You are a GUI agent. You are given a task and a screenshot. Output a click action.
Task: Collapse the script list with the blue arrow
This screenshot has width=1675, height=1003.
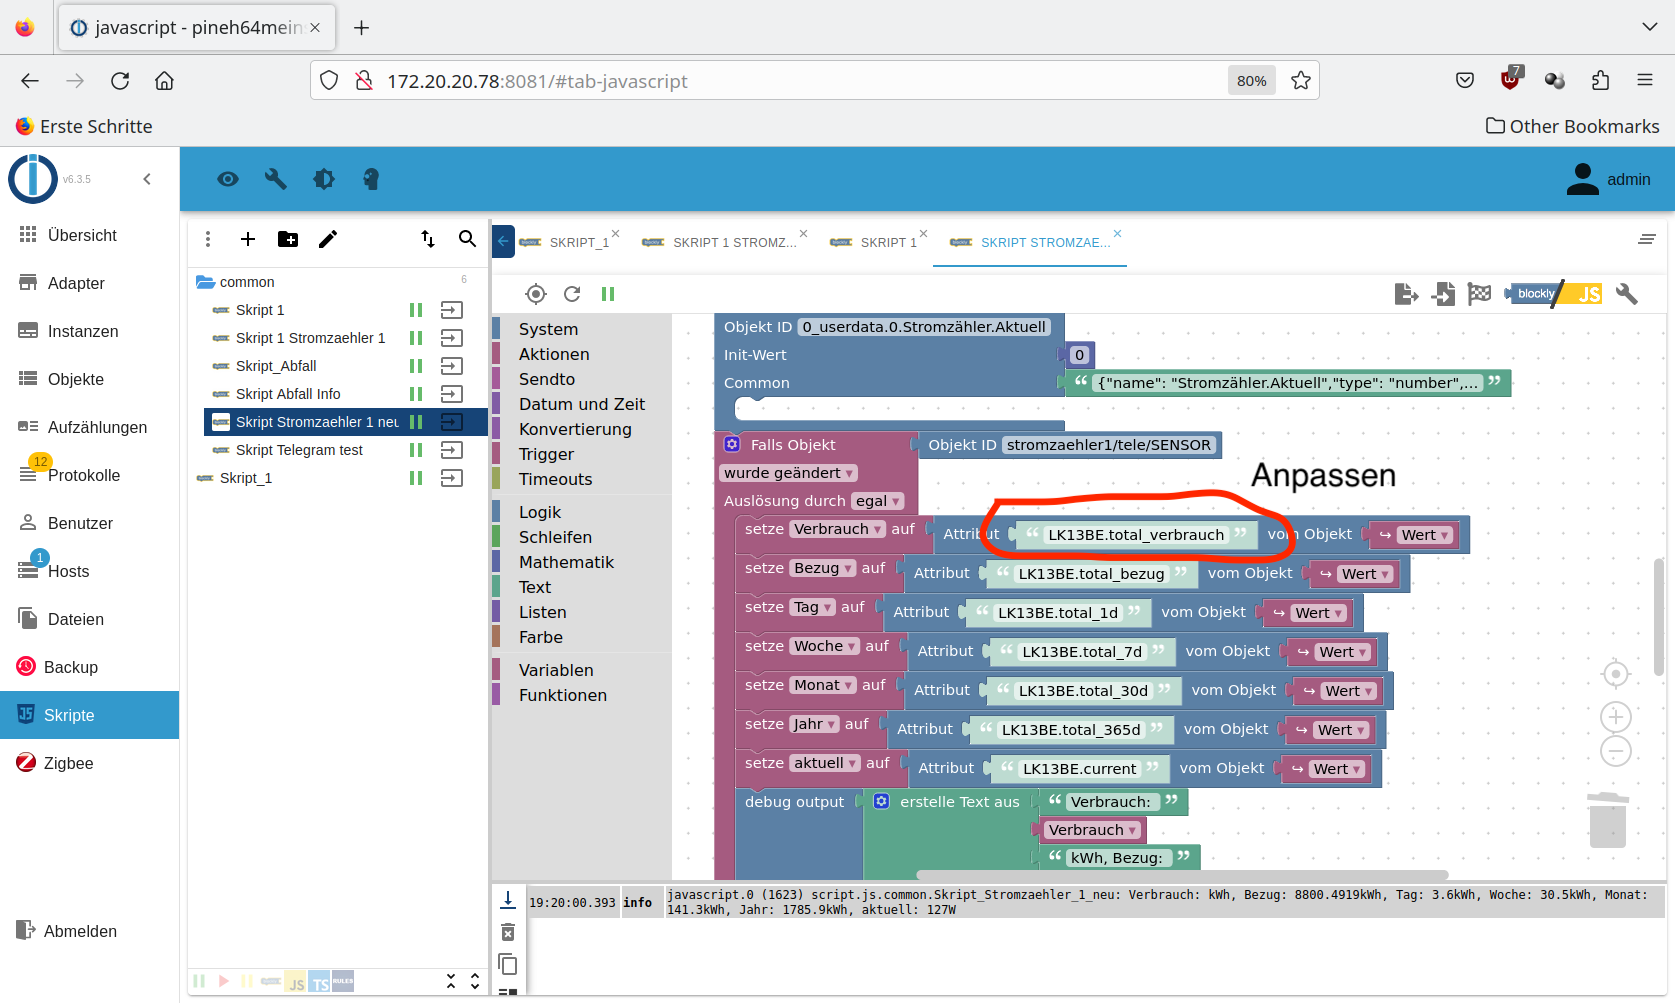pyautogui.click(x=503, y=241)
